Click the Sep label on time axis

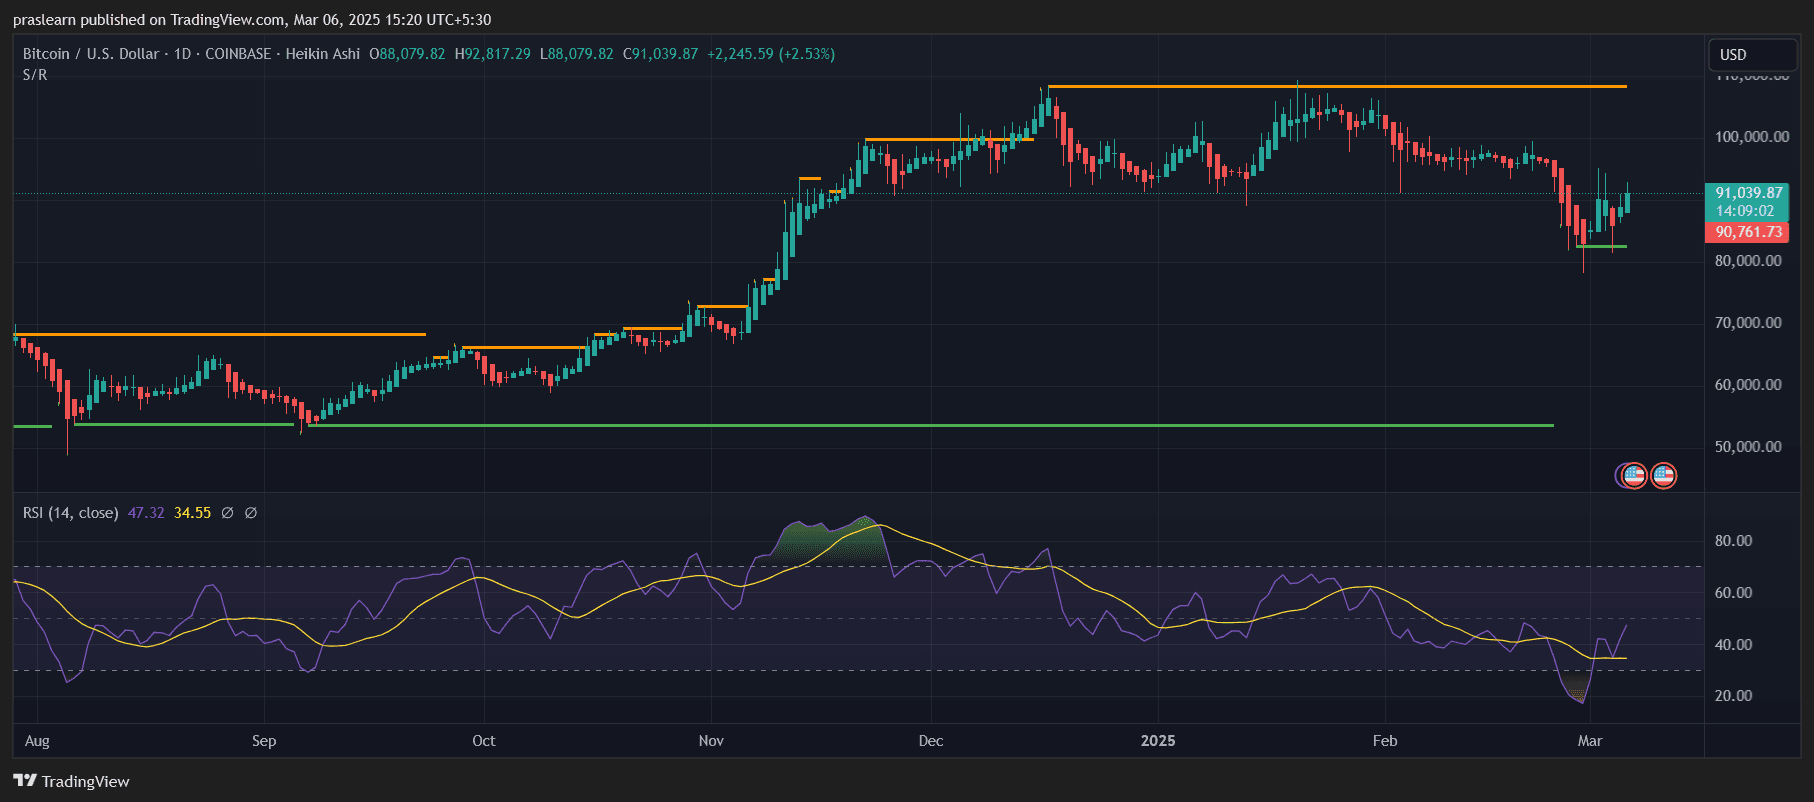click(x=264, y=741)
